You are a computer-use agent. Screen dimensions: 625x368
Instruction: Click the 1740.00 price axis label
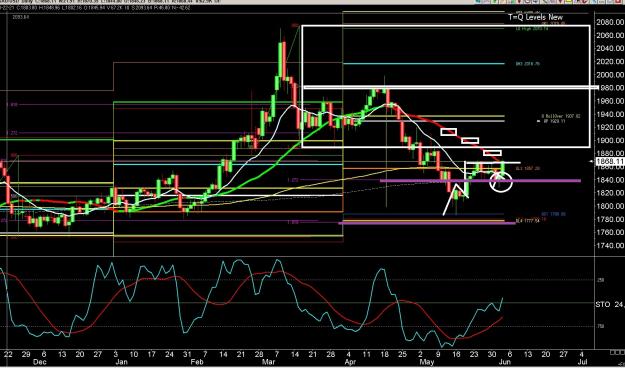pos(611,246)
